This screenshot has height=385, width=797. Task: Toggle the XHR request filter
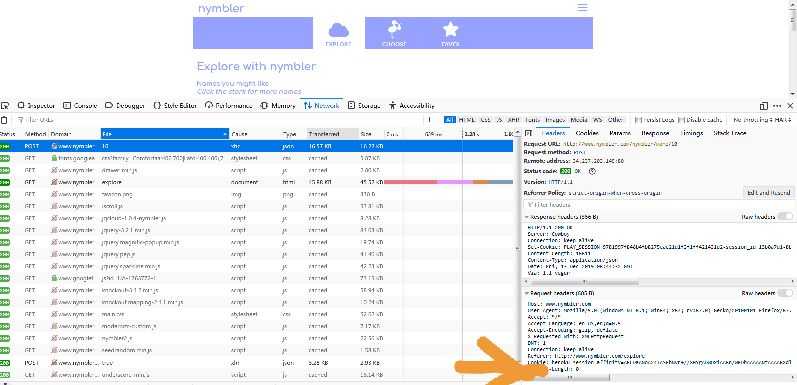coord(514,120)
